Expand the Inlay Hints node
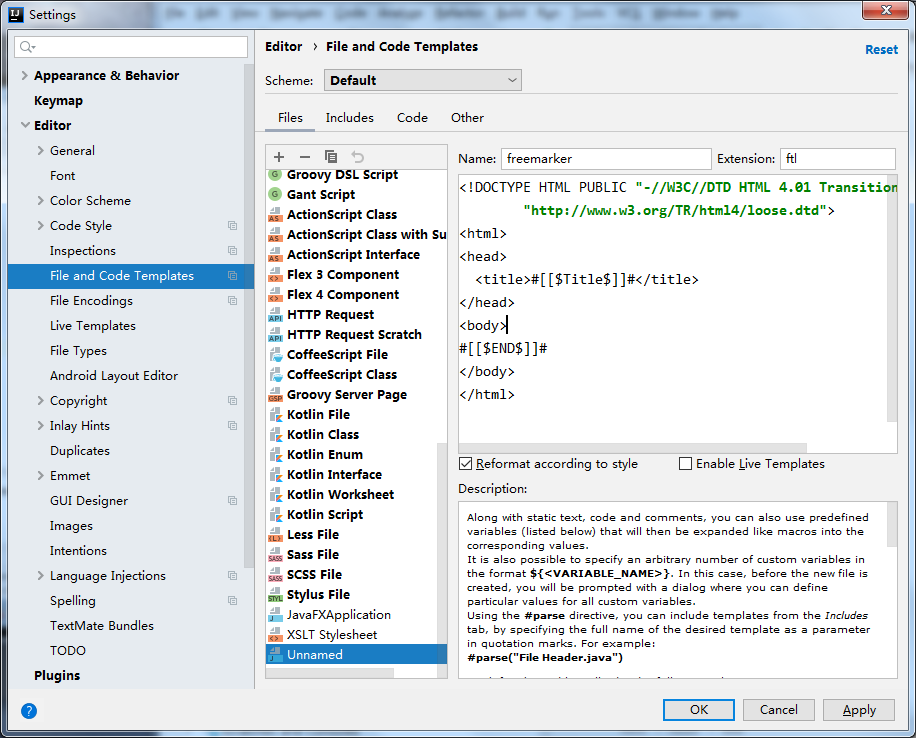The height and width of the screenshot is (738, 916). [40, 425]
